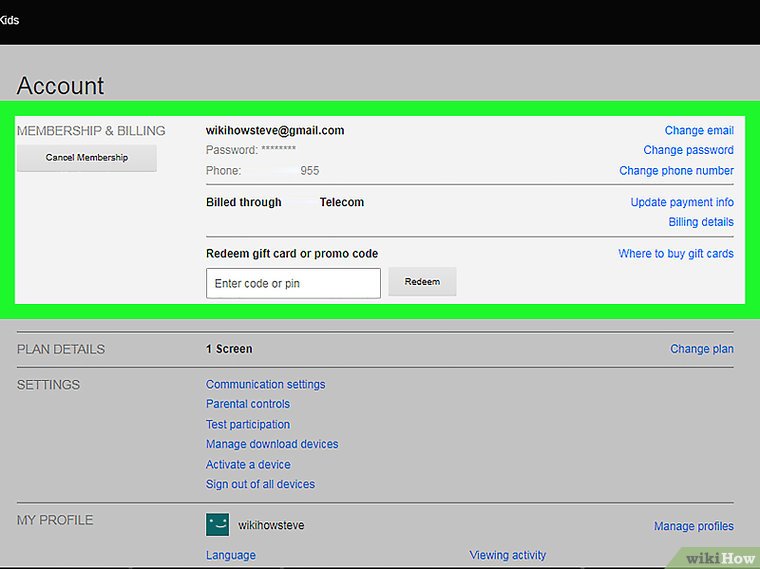760x569 pixels.
Task: Select Test participation link
Action: coord(248,424)
